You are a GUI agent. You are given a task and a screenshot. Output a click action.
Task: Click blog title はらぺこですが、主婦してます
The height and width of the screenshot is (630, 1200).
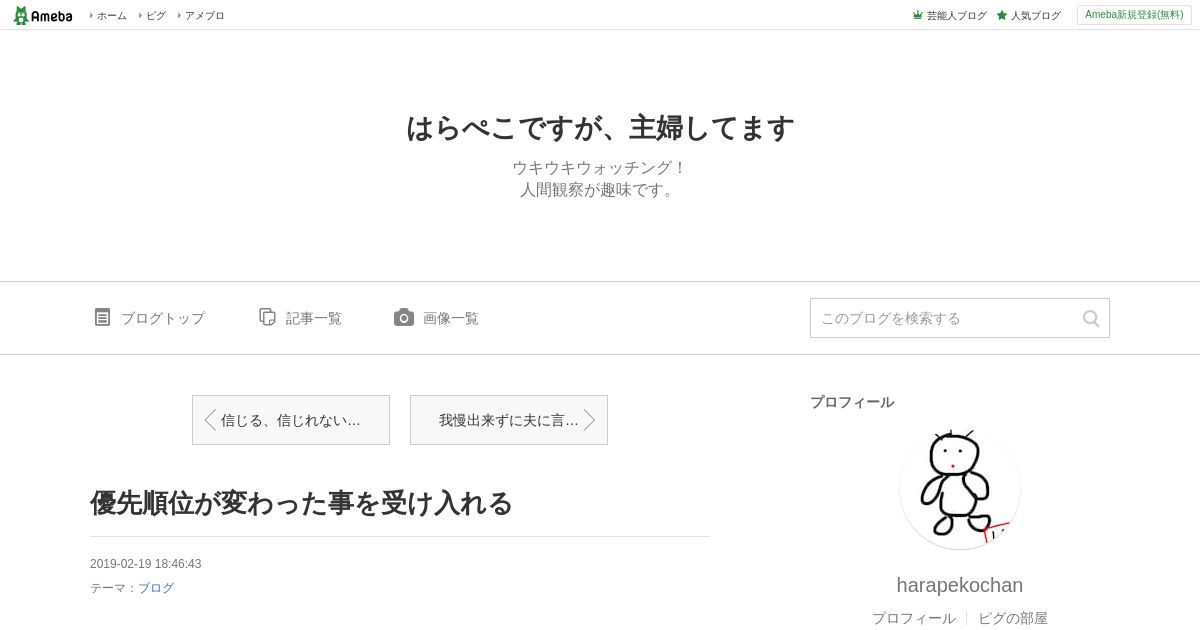(x=600, y=128)
